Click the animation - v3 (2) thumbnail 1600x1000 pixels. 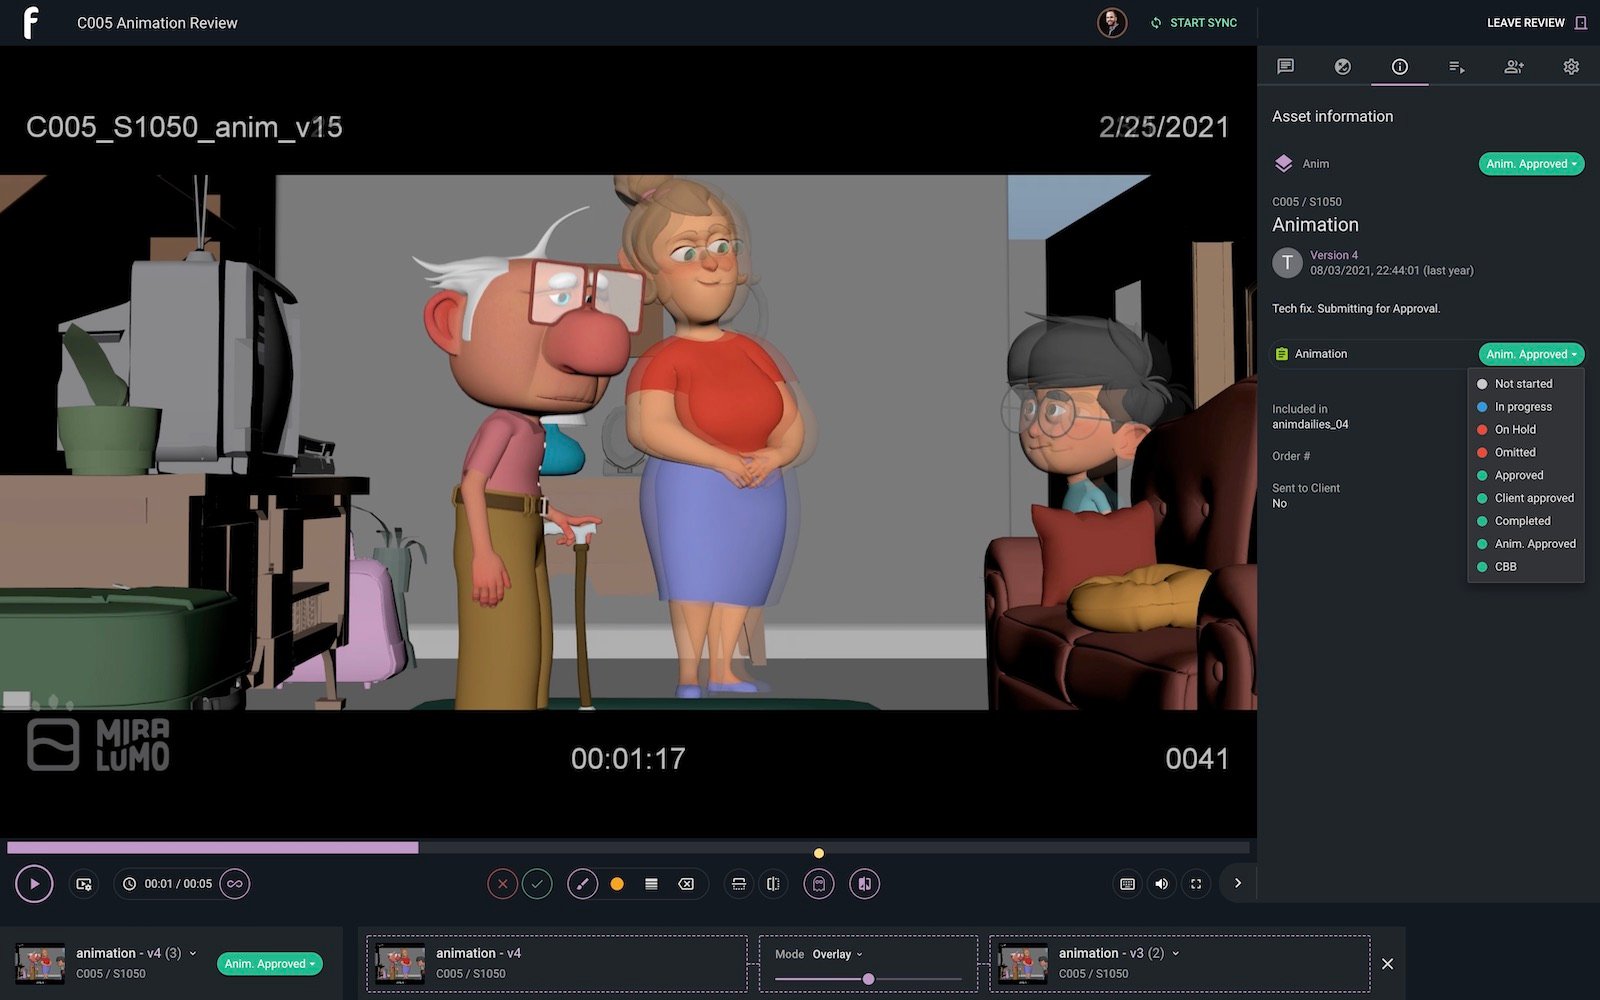pos(1023,964)
